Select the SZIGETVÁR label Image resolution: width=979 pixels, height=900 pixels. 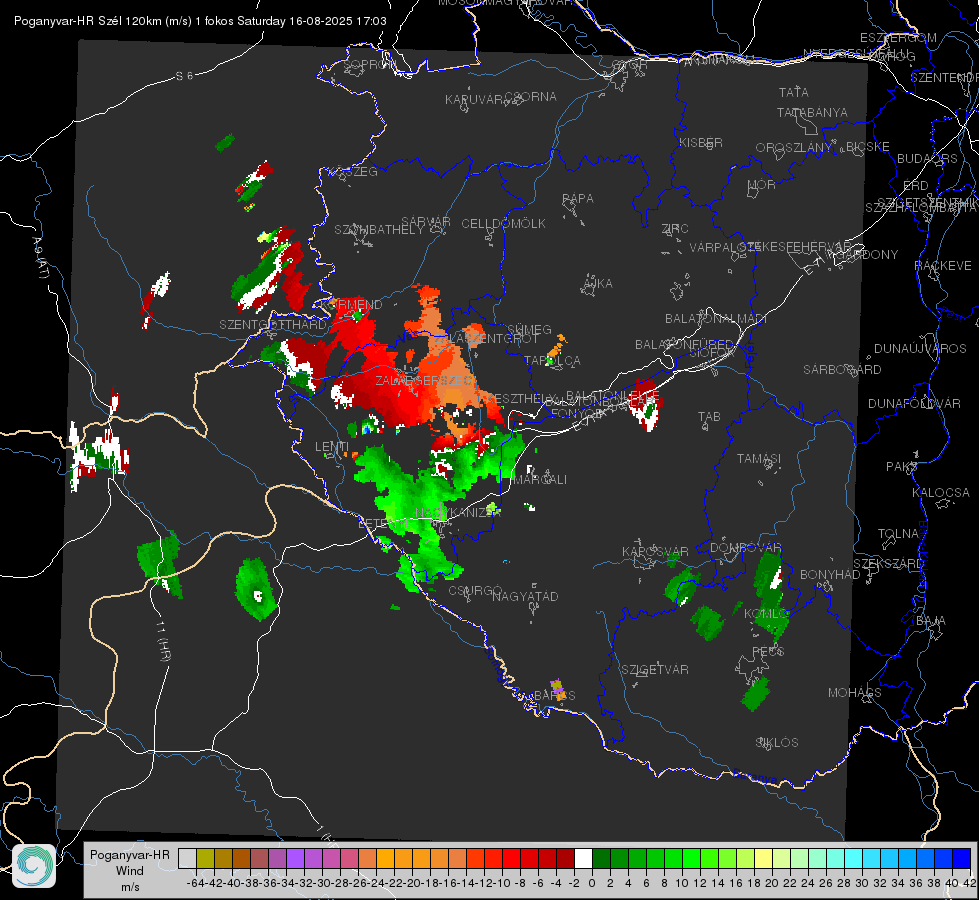(654, 670)
